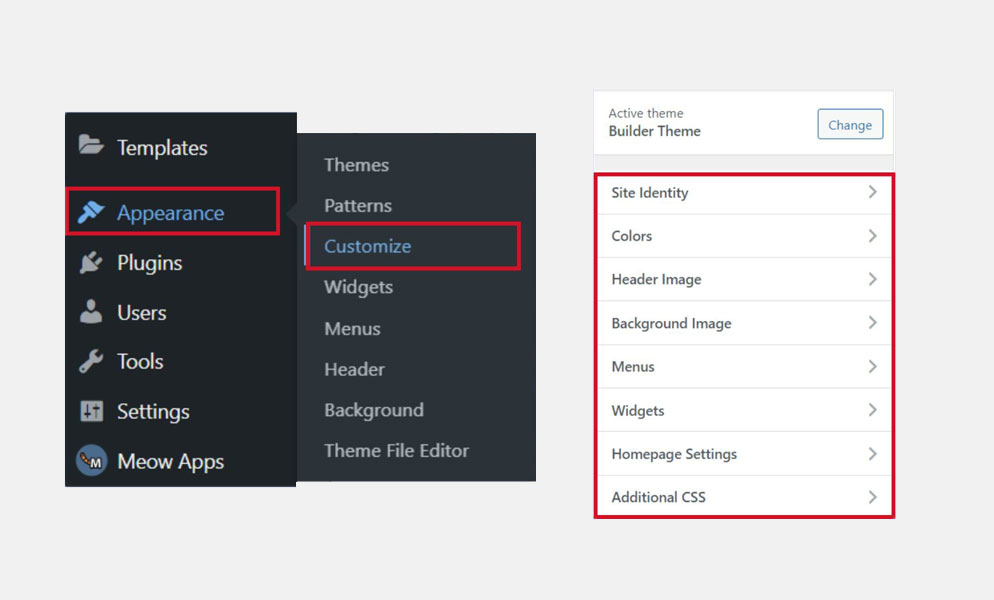Open Site Identity section label

650,193
